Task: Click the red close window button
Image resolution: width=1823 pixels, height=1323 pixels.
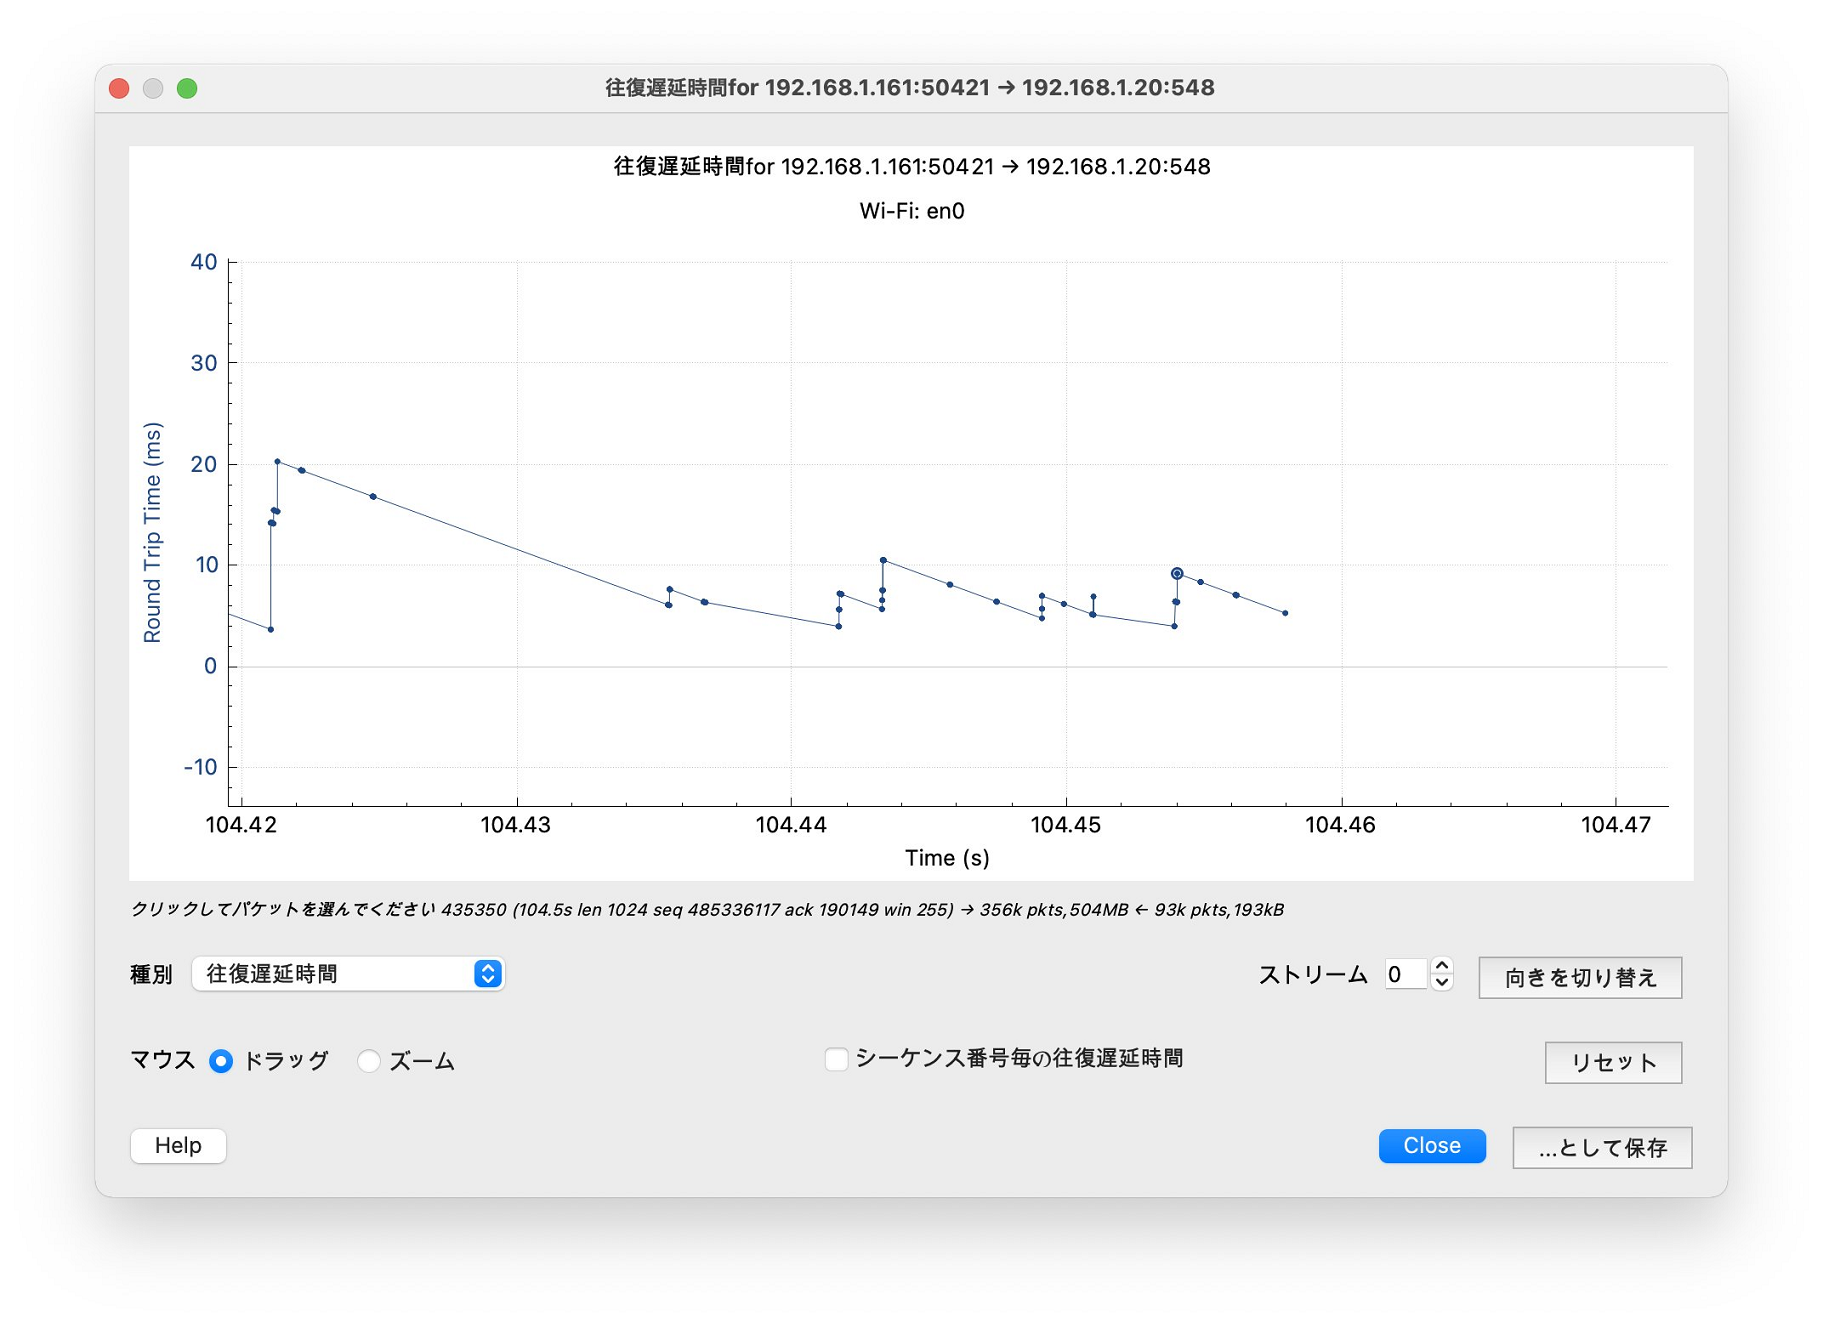Action: pos(119,88)
